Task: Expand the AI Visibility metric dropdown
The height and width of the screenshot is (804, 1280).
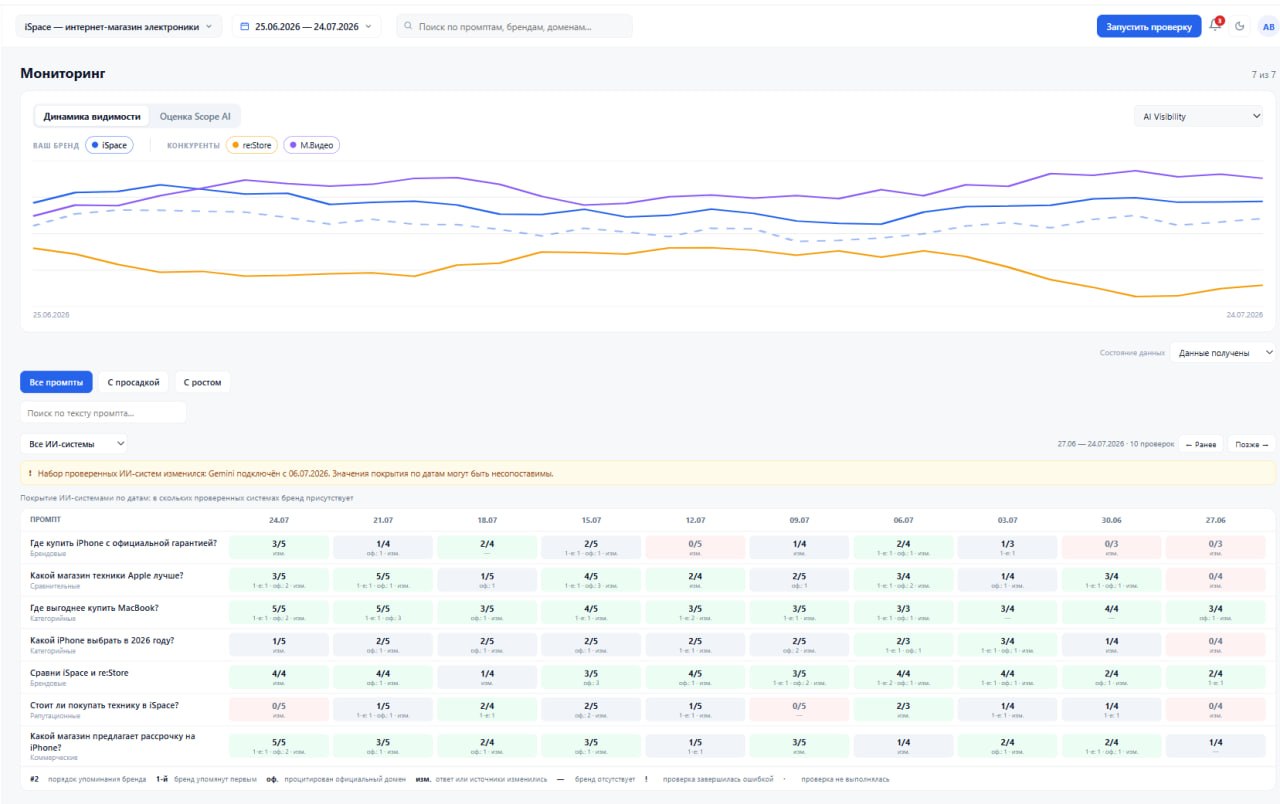Action: 1198,117
